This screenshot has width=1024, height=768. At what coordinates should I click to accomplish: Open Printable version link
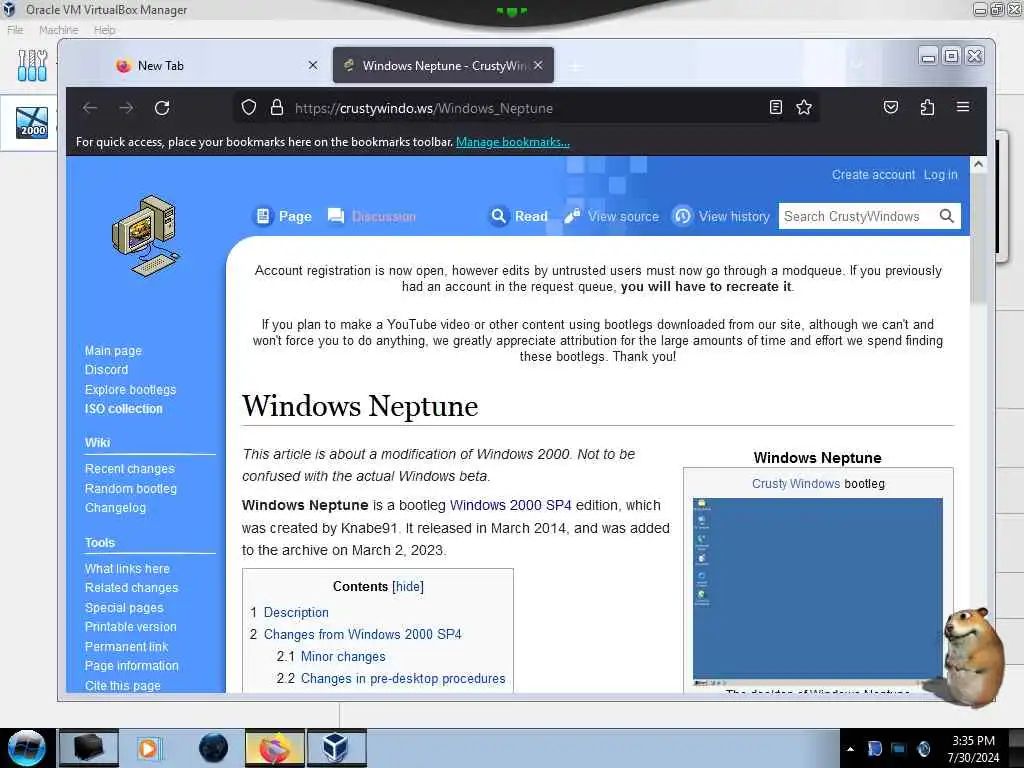[131, 627]
